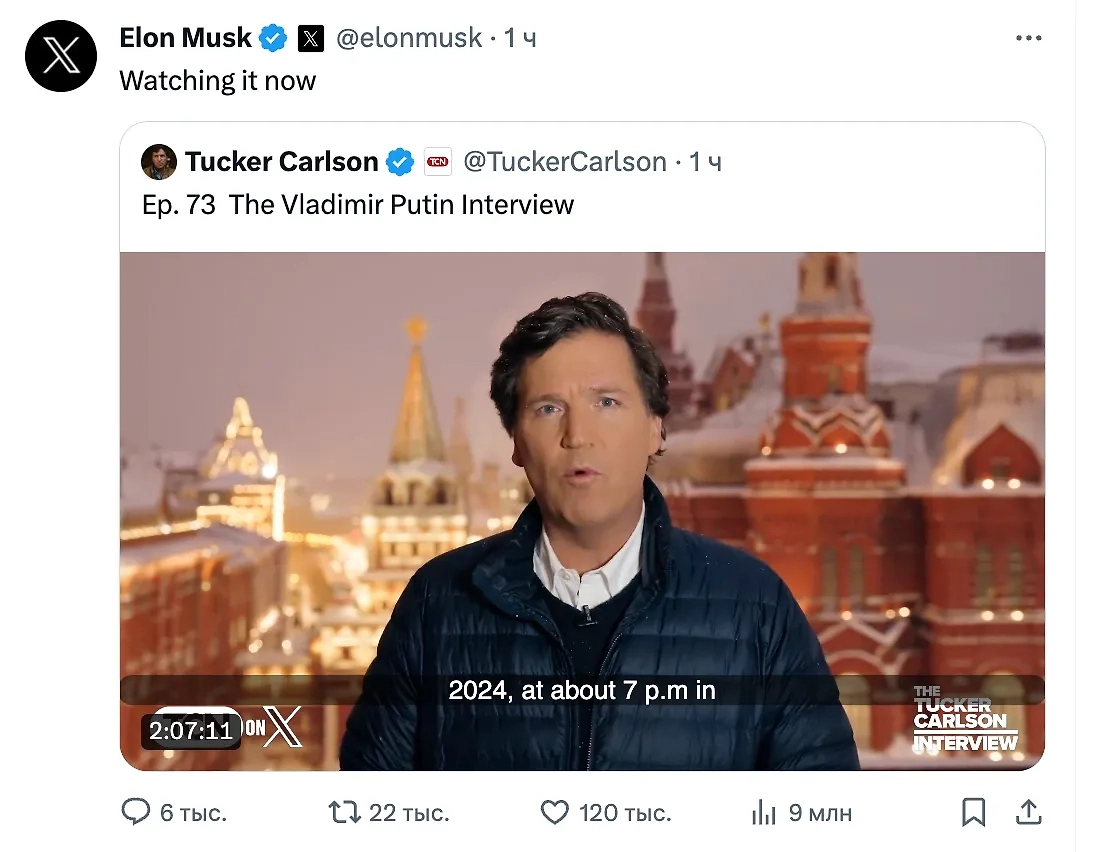
Task: Open the tweet options via the ellipsis menu
Action: tap(1028, 37)
